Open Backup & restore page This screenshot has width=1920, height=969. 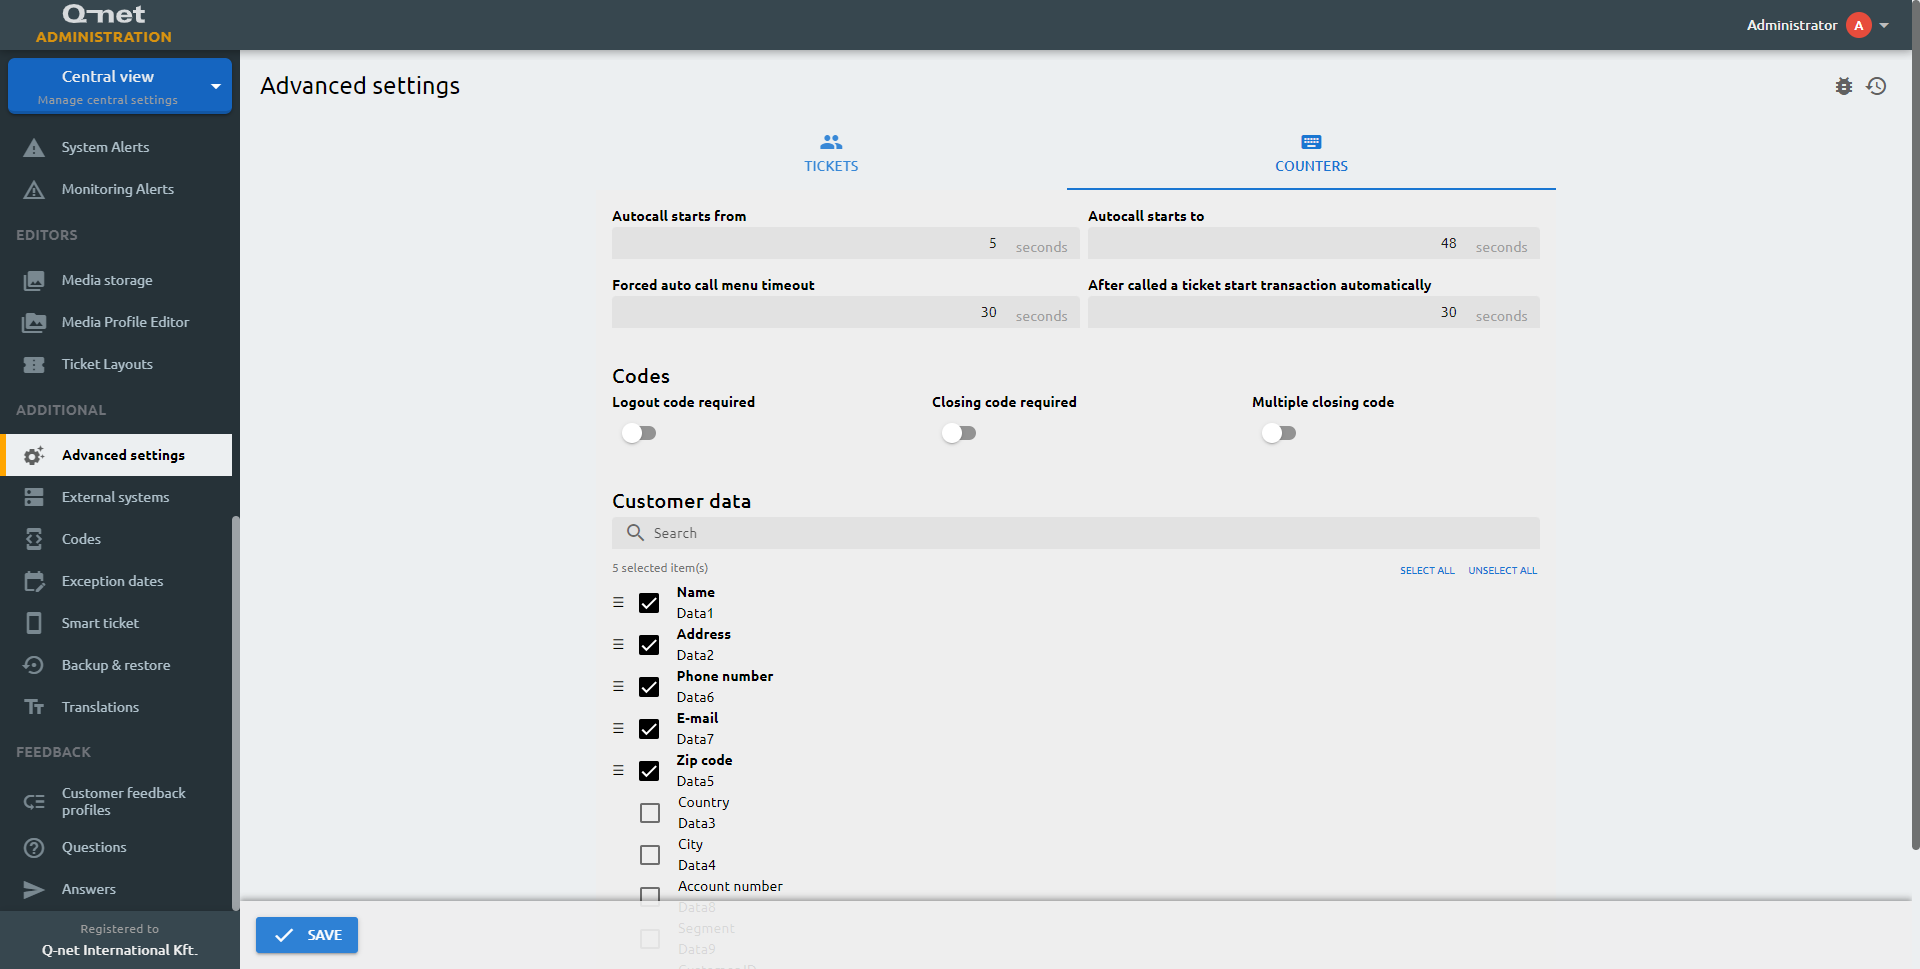118,665
